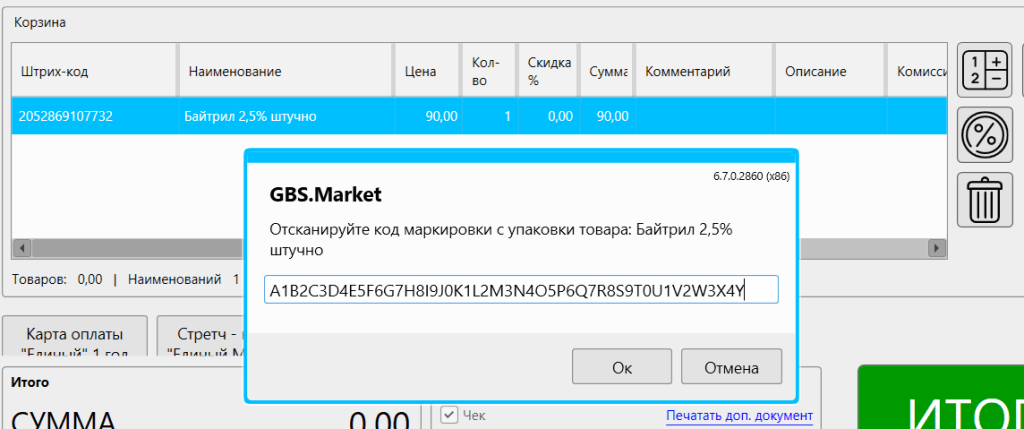Click the cart scrollbar right arrow
Screen dimensions: 1024x429
(938, 248)
